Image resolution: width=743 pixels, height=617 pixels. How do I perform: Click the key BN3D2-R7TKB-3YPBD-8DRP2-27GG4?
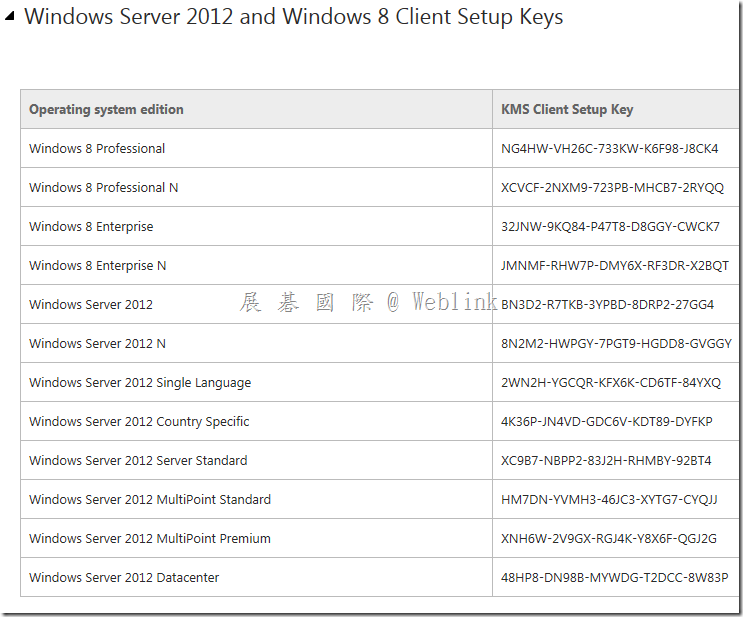coord(607,304)
